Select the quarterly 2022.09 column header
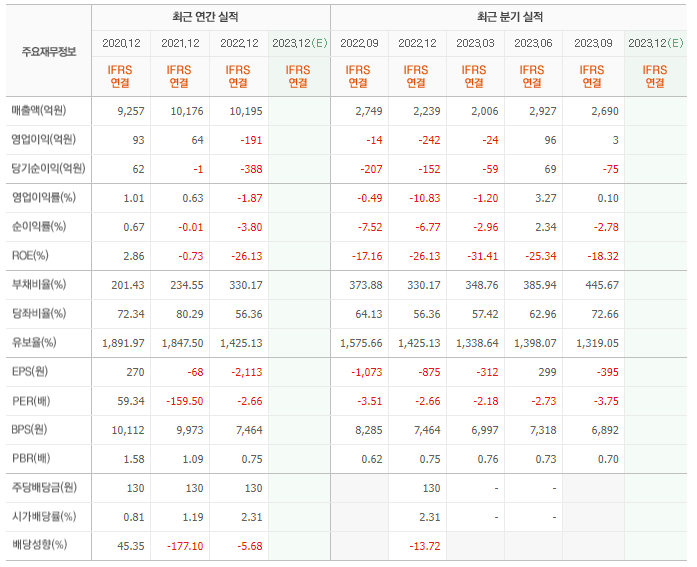 (359, 43)
